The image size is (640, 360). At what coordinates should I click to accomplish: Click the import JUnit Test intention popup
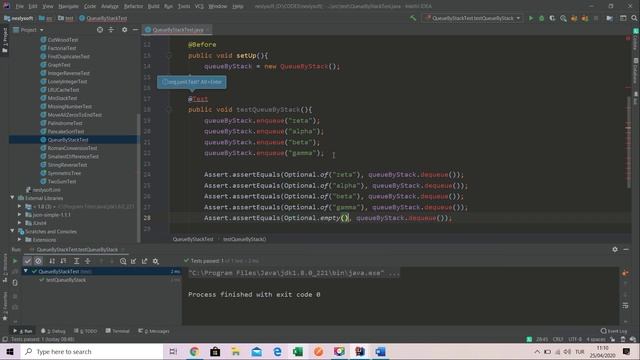[x=192, y=82]
